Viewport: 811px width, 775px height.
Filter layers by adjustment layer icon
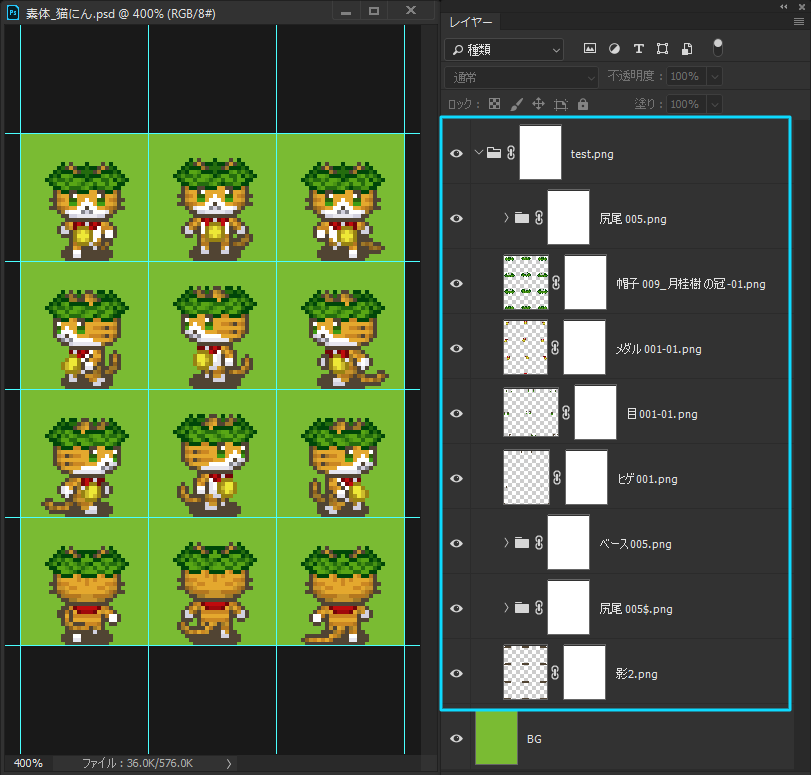coord(614,48)
